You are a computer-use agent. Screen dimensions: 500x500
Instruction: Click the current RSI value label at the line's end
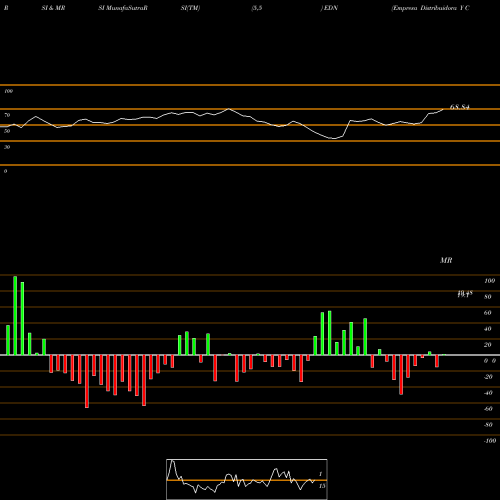460,107
